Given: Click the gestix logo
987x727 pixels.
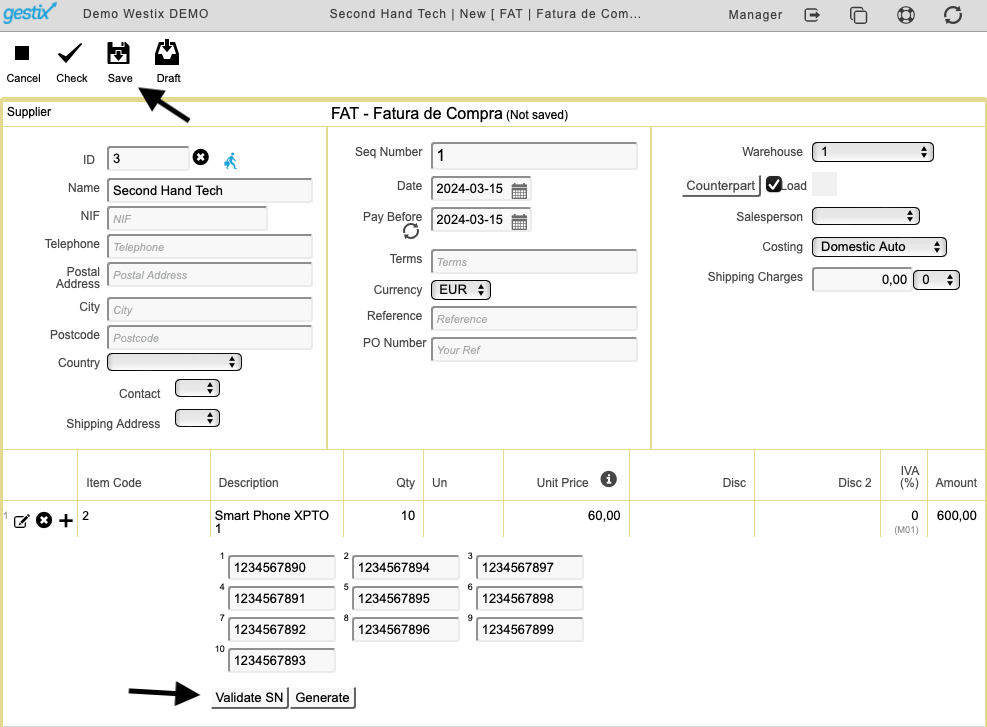Looking at the screenshot, I should [x=30, y=13].
